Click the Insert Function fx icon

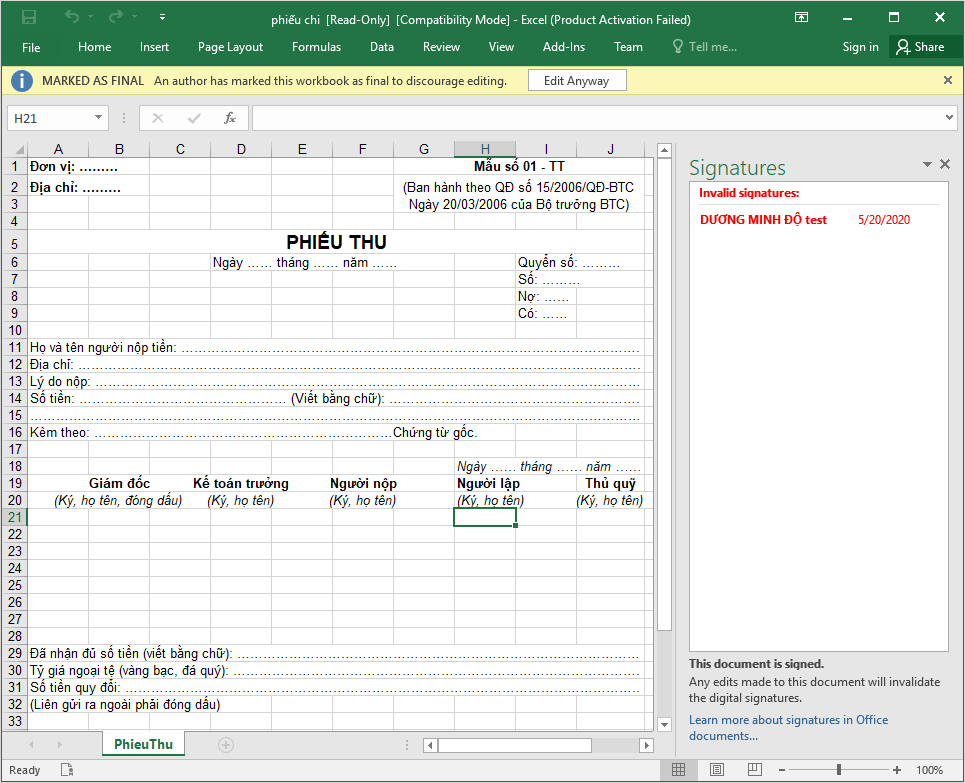coord(229,118)
